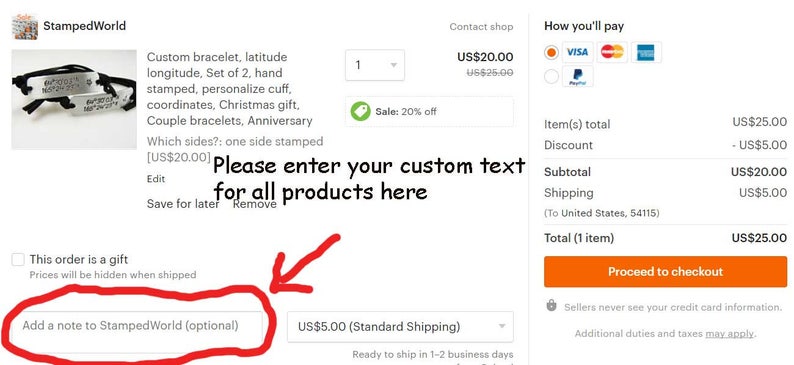Viewport: 794px width, 365px height.
Task: Click the secure payment lock icon
Action: (x=551, y=306)
